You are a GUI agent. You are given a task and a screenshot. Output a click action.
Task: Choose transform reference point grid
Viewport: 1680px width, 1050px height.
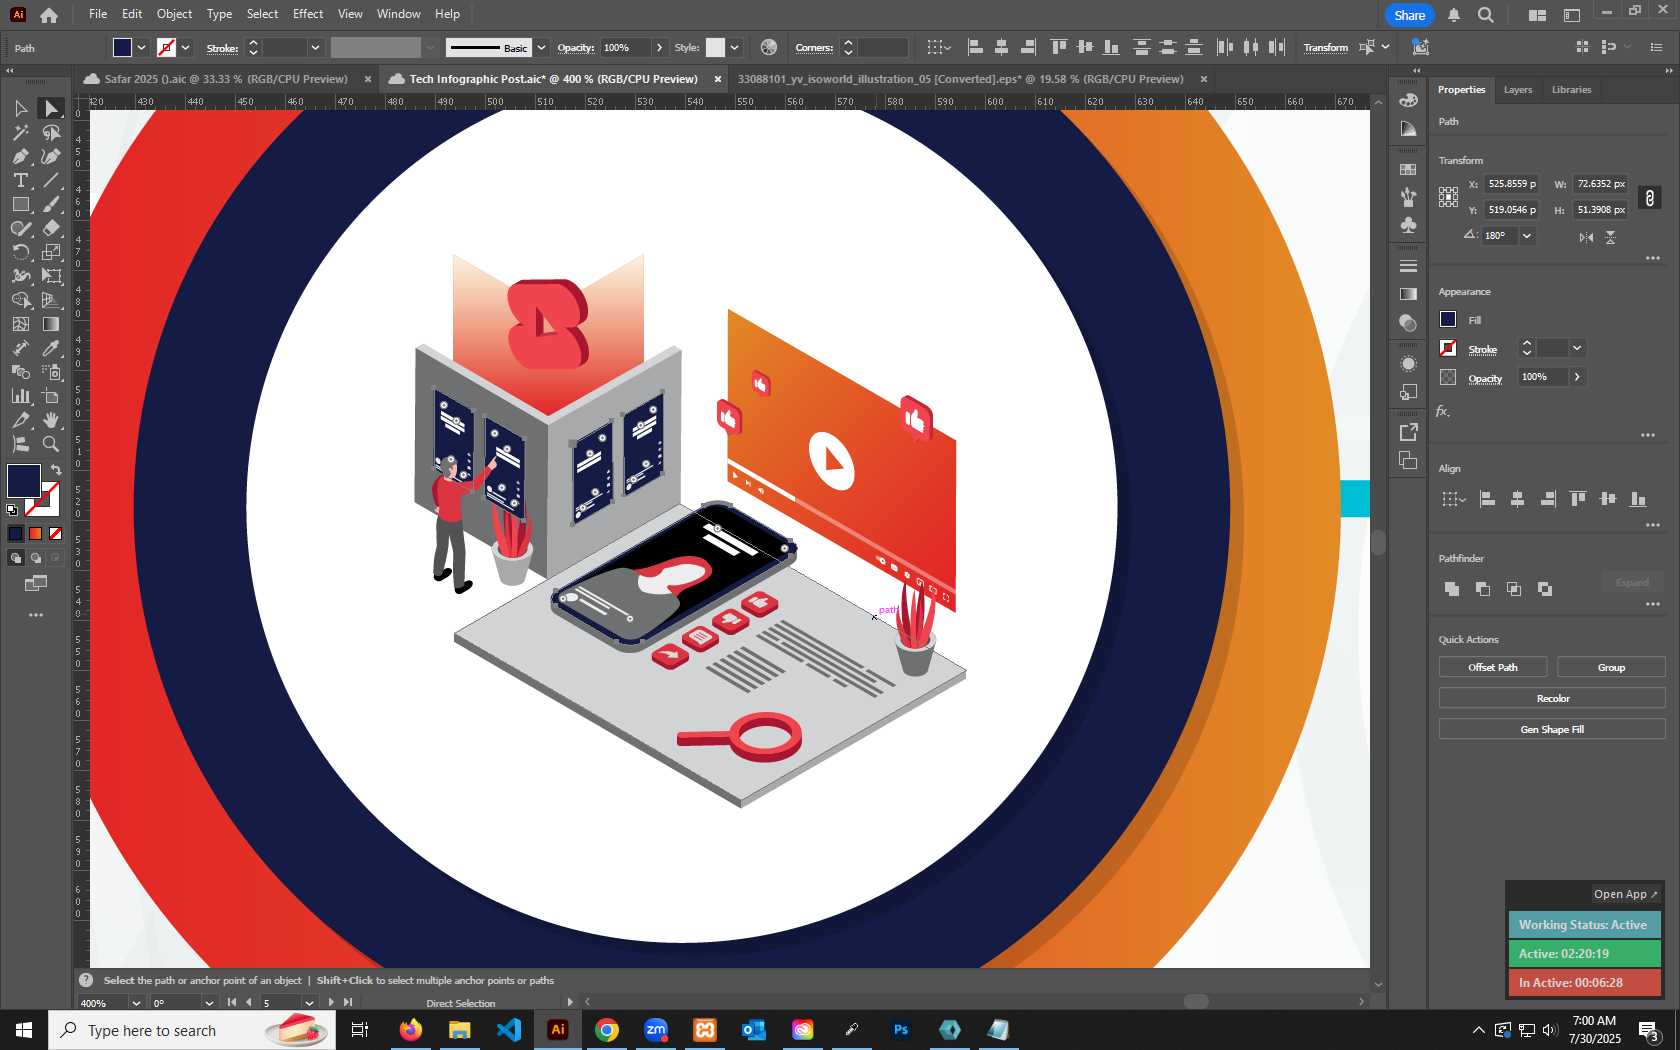1448,197
